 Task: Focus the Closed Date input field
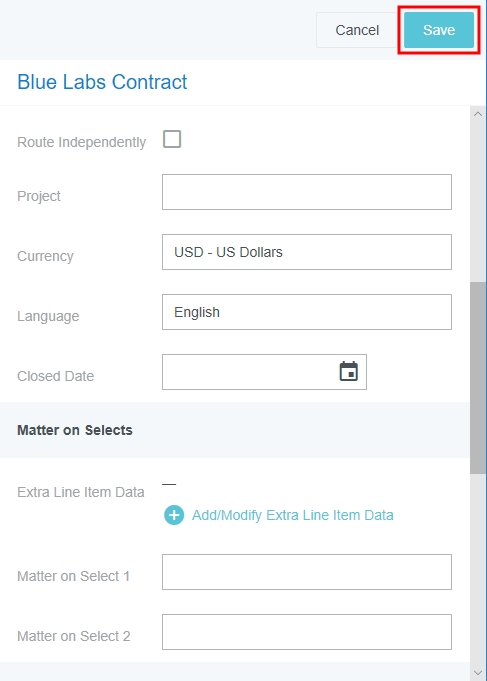pyautogui.click(x=249, y=372)
